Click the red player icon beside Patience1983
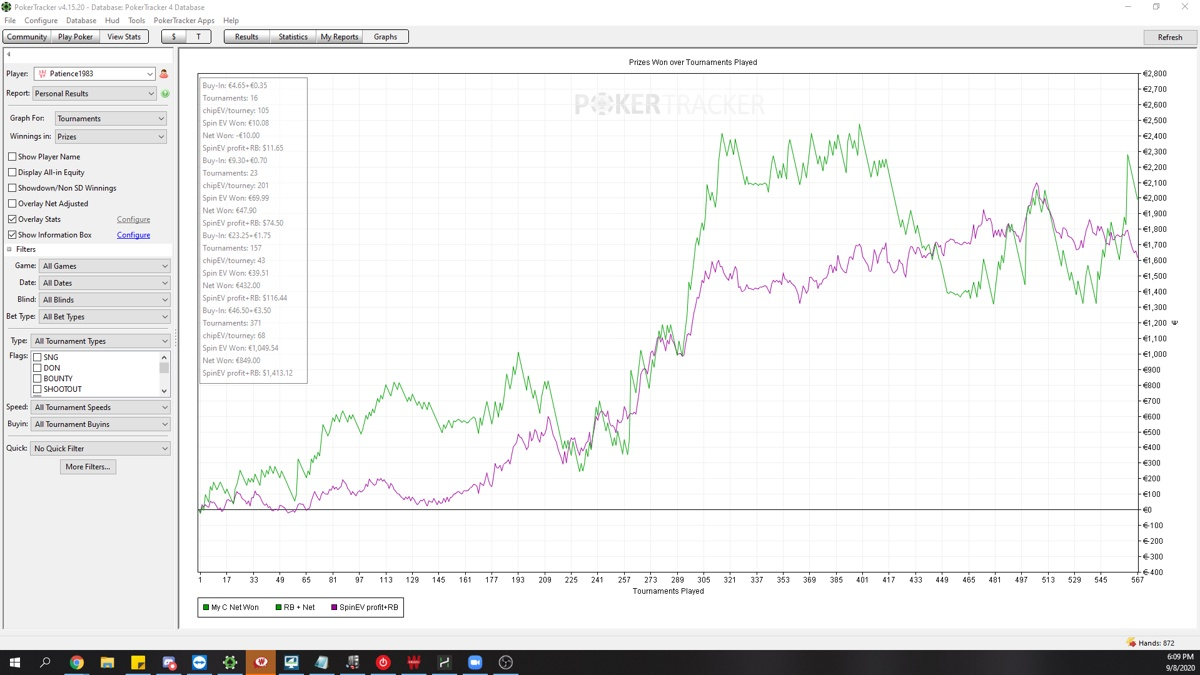The image size is (1200, 675). 164,74
